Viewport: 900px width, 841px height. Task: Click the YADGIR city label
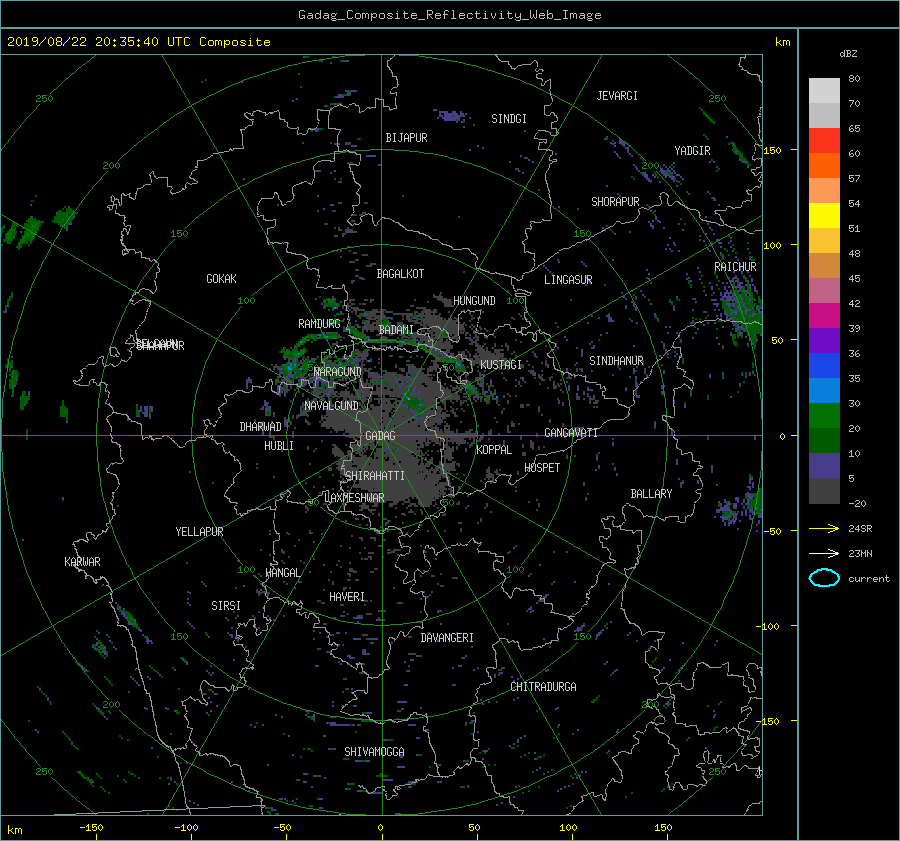pyautogui.click(x=692, y=151)
